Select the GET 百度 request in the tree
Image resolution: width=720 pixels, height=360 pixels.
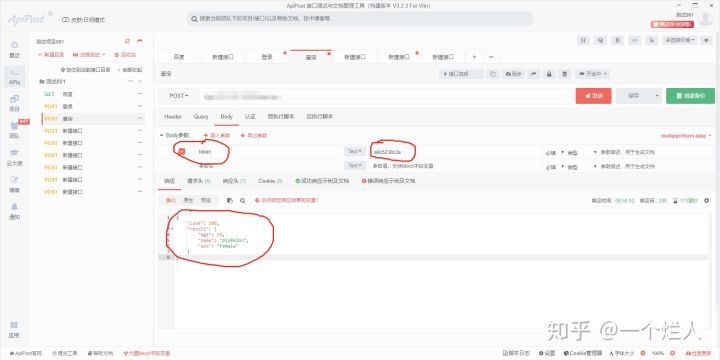coord(92,94)
